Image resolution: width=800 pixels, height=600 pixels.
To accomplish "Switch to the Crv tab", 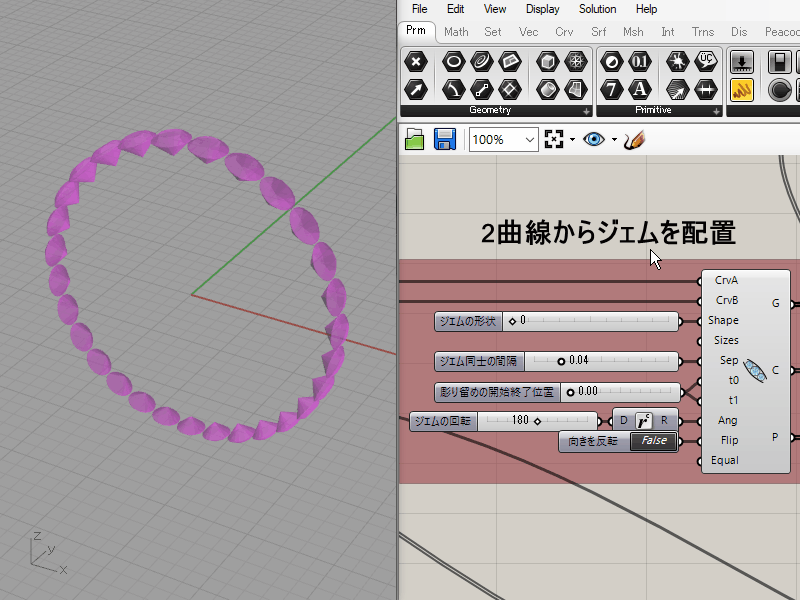I will click(565, 32).
